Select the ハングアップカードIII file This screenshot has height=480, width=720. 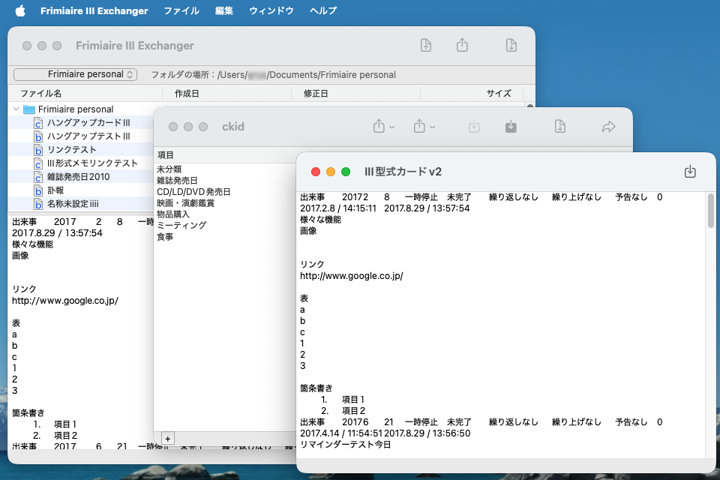(88, 122)
